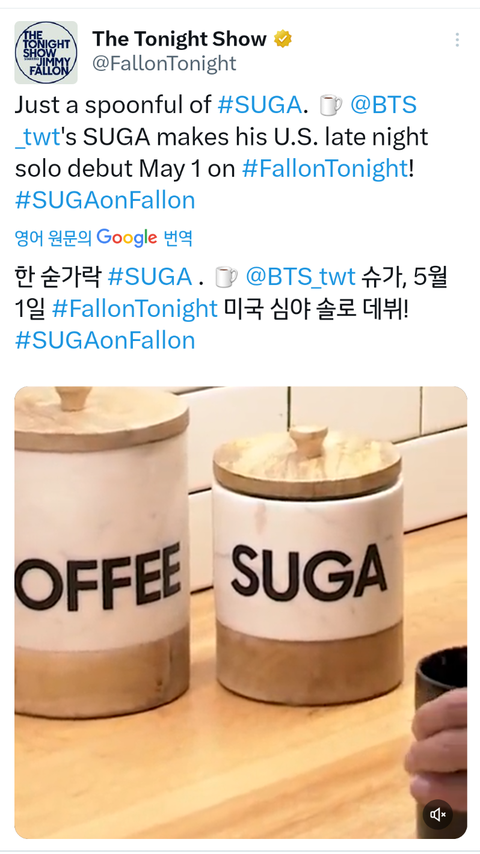Follow the #FallonTonight hashtag in English text
This screenshot has height=854, width=480.
(x=324, y=169)
